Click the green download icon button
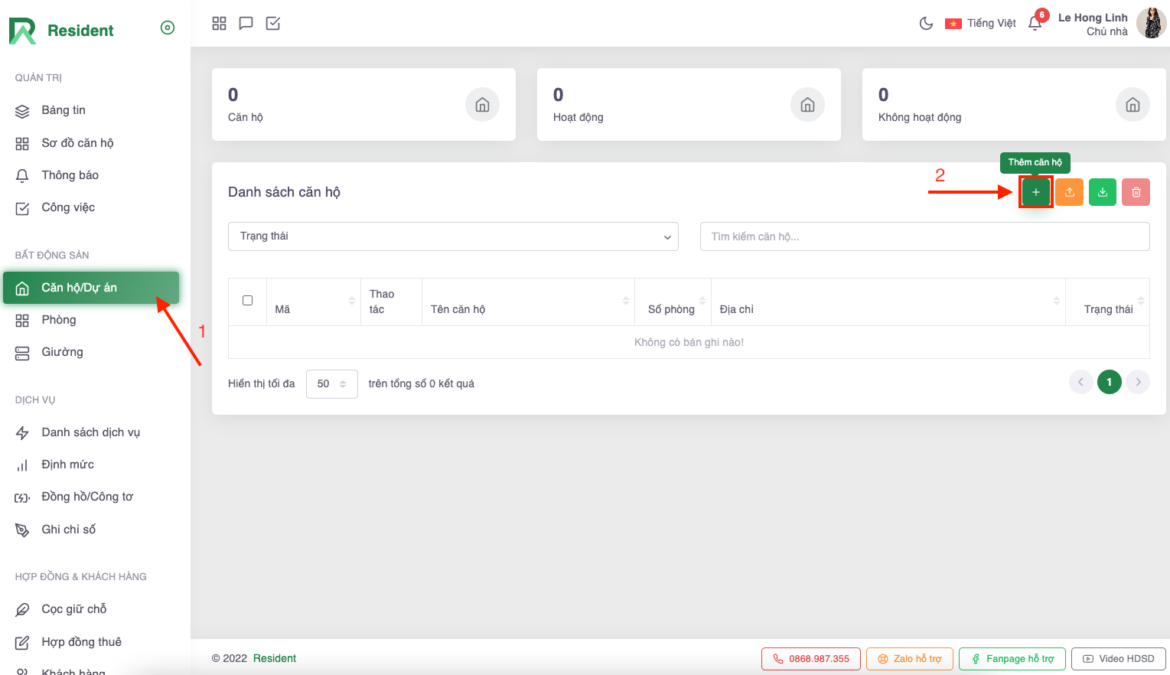 (1102, 192)
